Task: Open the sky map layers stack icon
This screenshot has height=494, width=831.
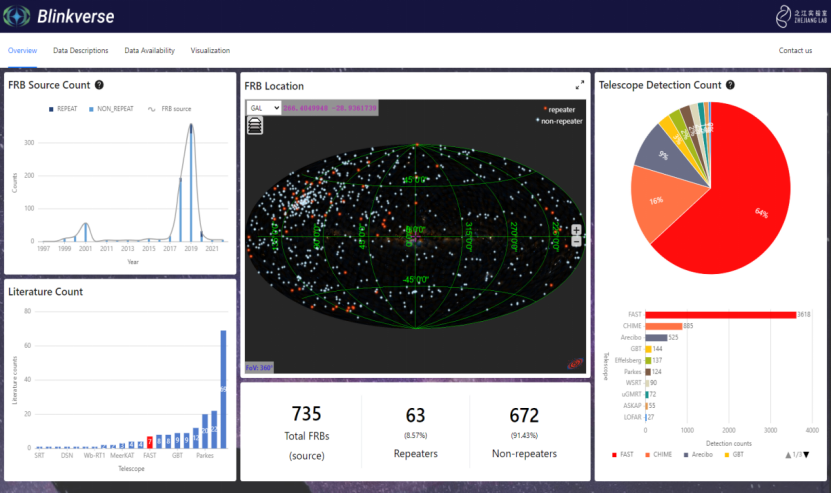Action: [255, 126]
